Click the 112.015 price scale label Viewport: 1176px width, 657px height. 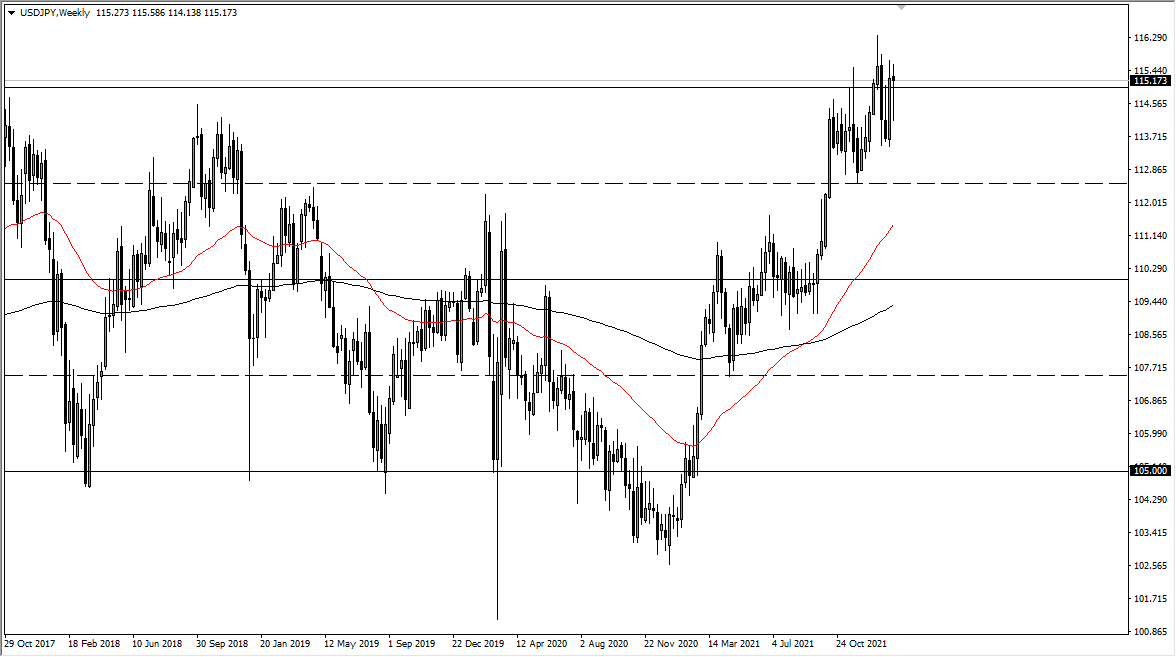[x=1150, y=202]
